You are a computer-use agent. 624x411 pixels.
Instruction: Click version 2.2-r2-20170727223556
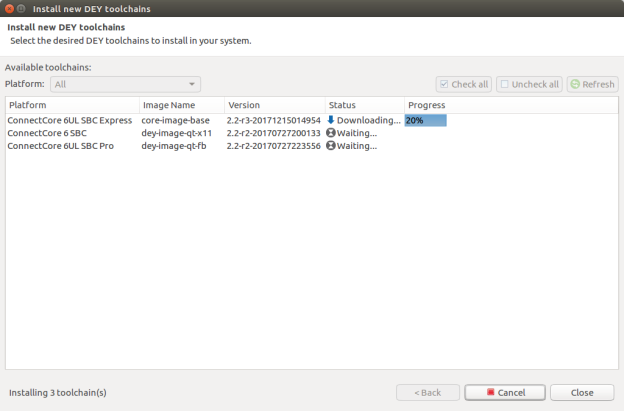tap(274, 146)
